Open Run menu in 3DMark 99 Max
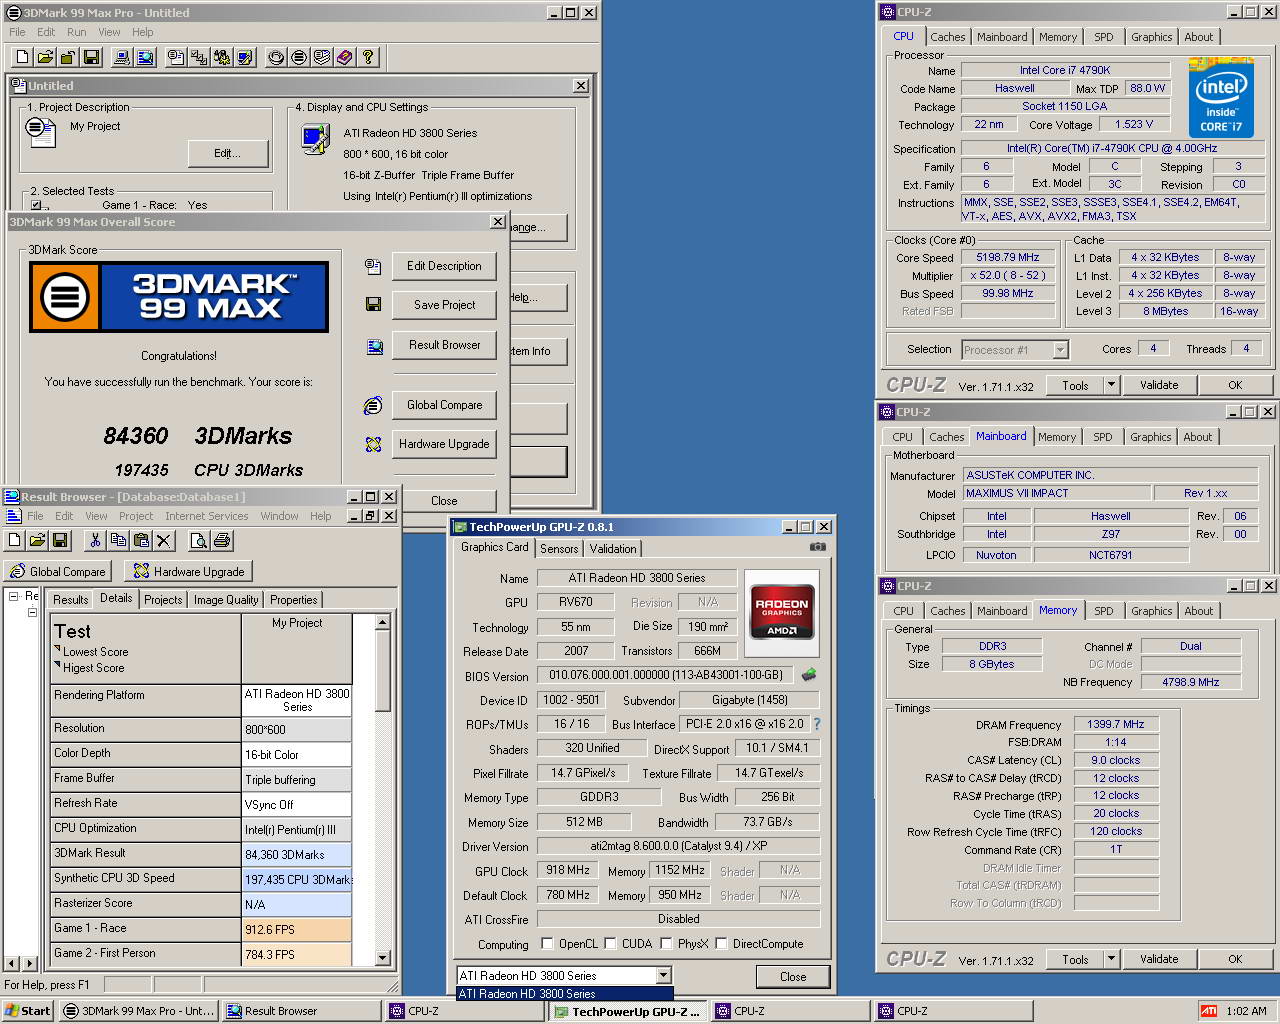This screenshot has width=1280, height=1024. pyautogui.click(x=77, y=32)
